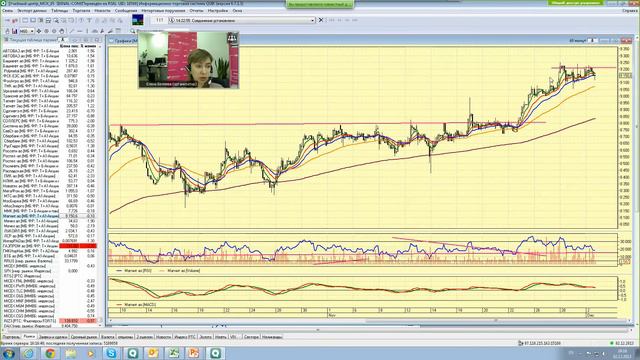Open the Настройки menu
This screenshot has width=640, height=360.
(x=218, y=11)
